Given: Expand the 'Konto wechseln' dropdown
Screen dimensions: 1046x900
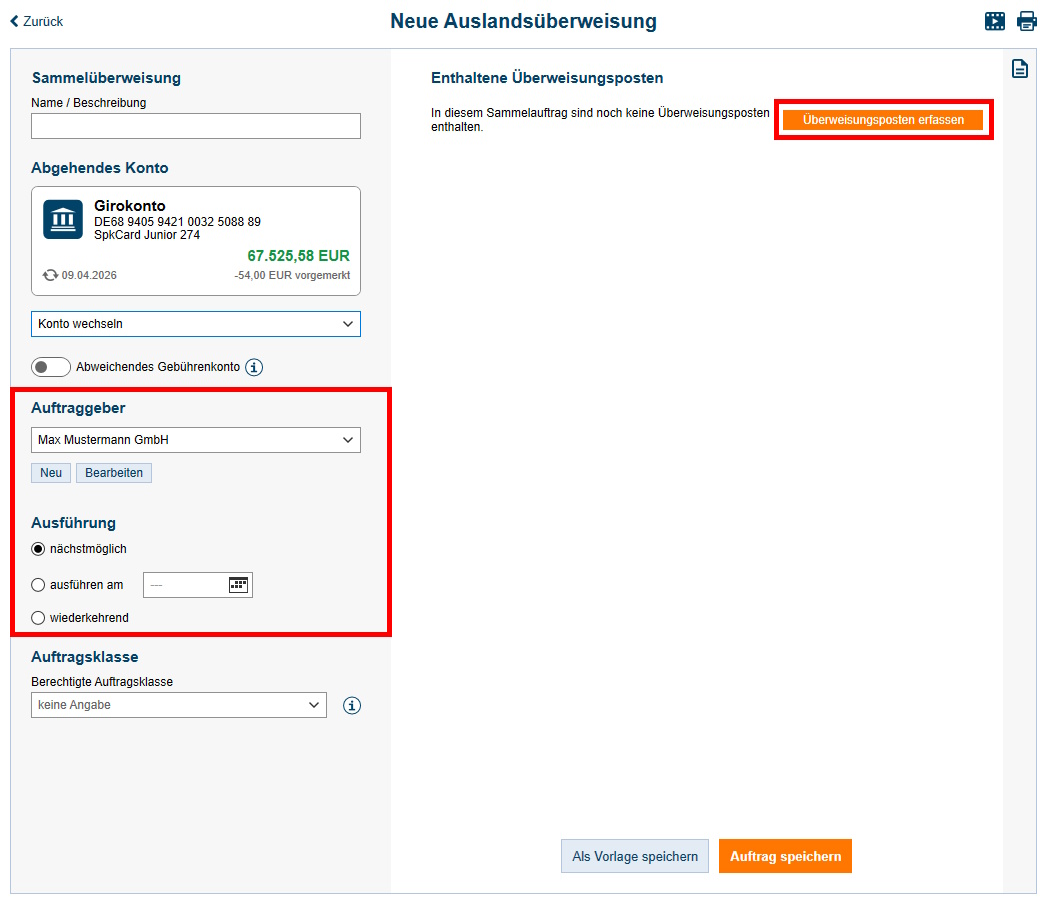Looking at the screenshot, I should point(196,324).
